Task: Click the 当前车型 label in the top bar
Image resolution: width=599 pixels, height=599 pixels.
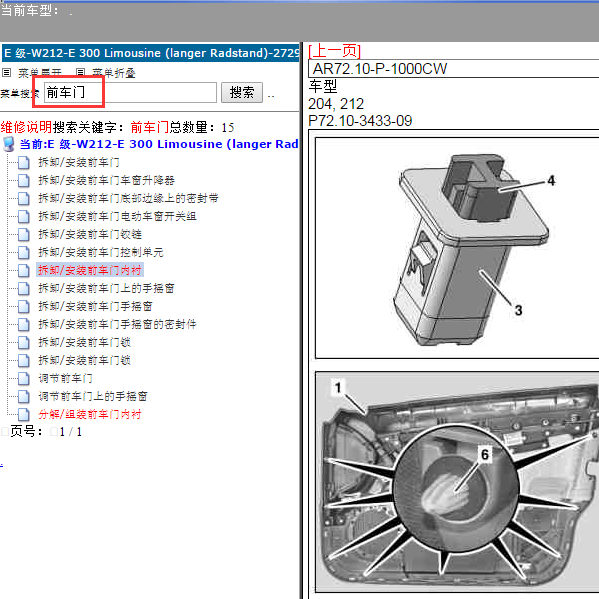Action: pyautogui.click(x=29, y=10)
